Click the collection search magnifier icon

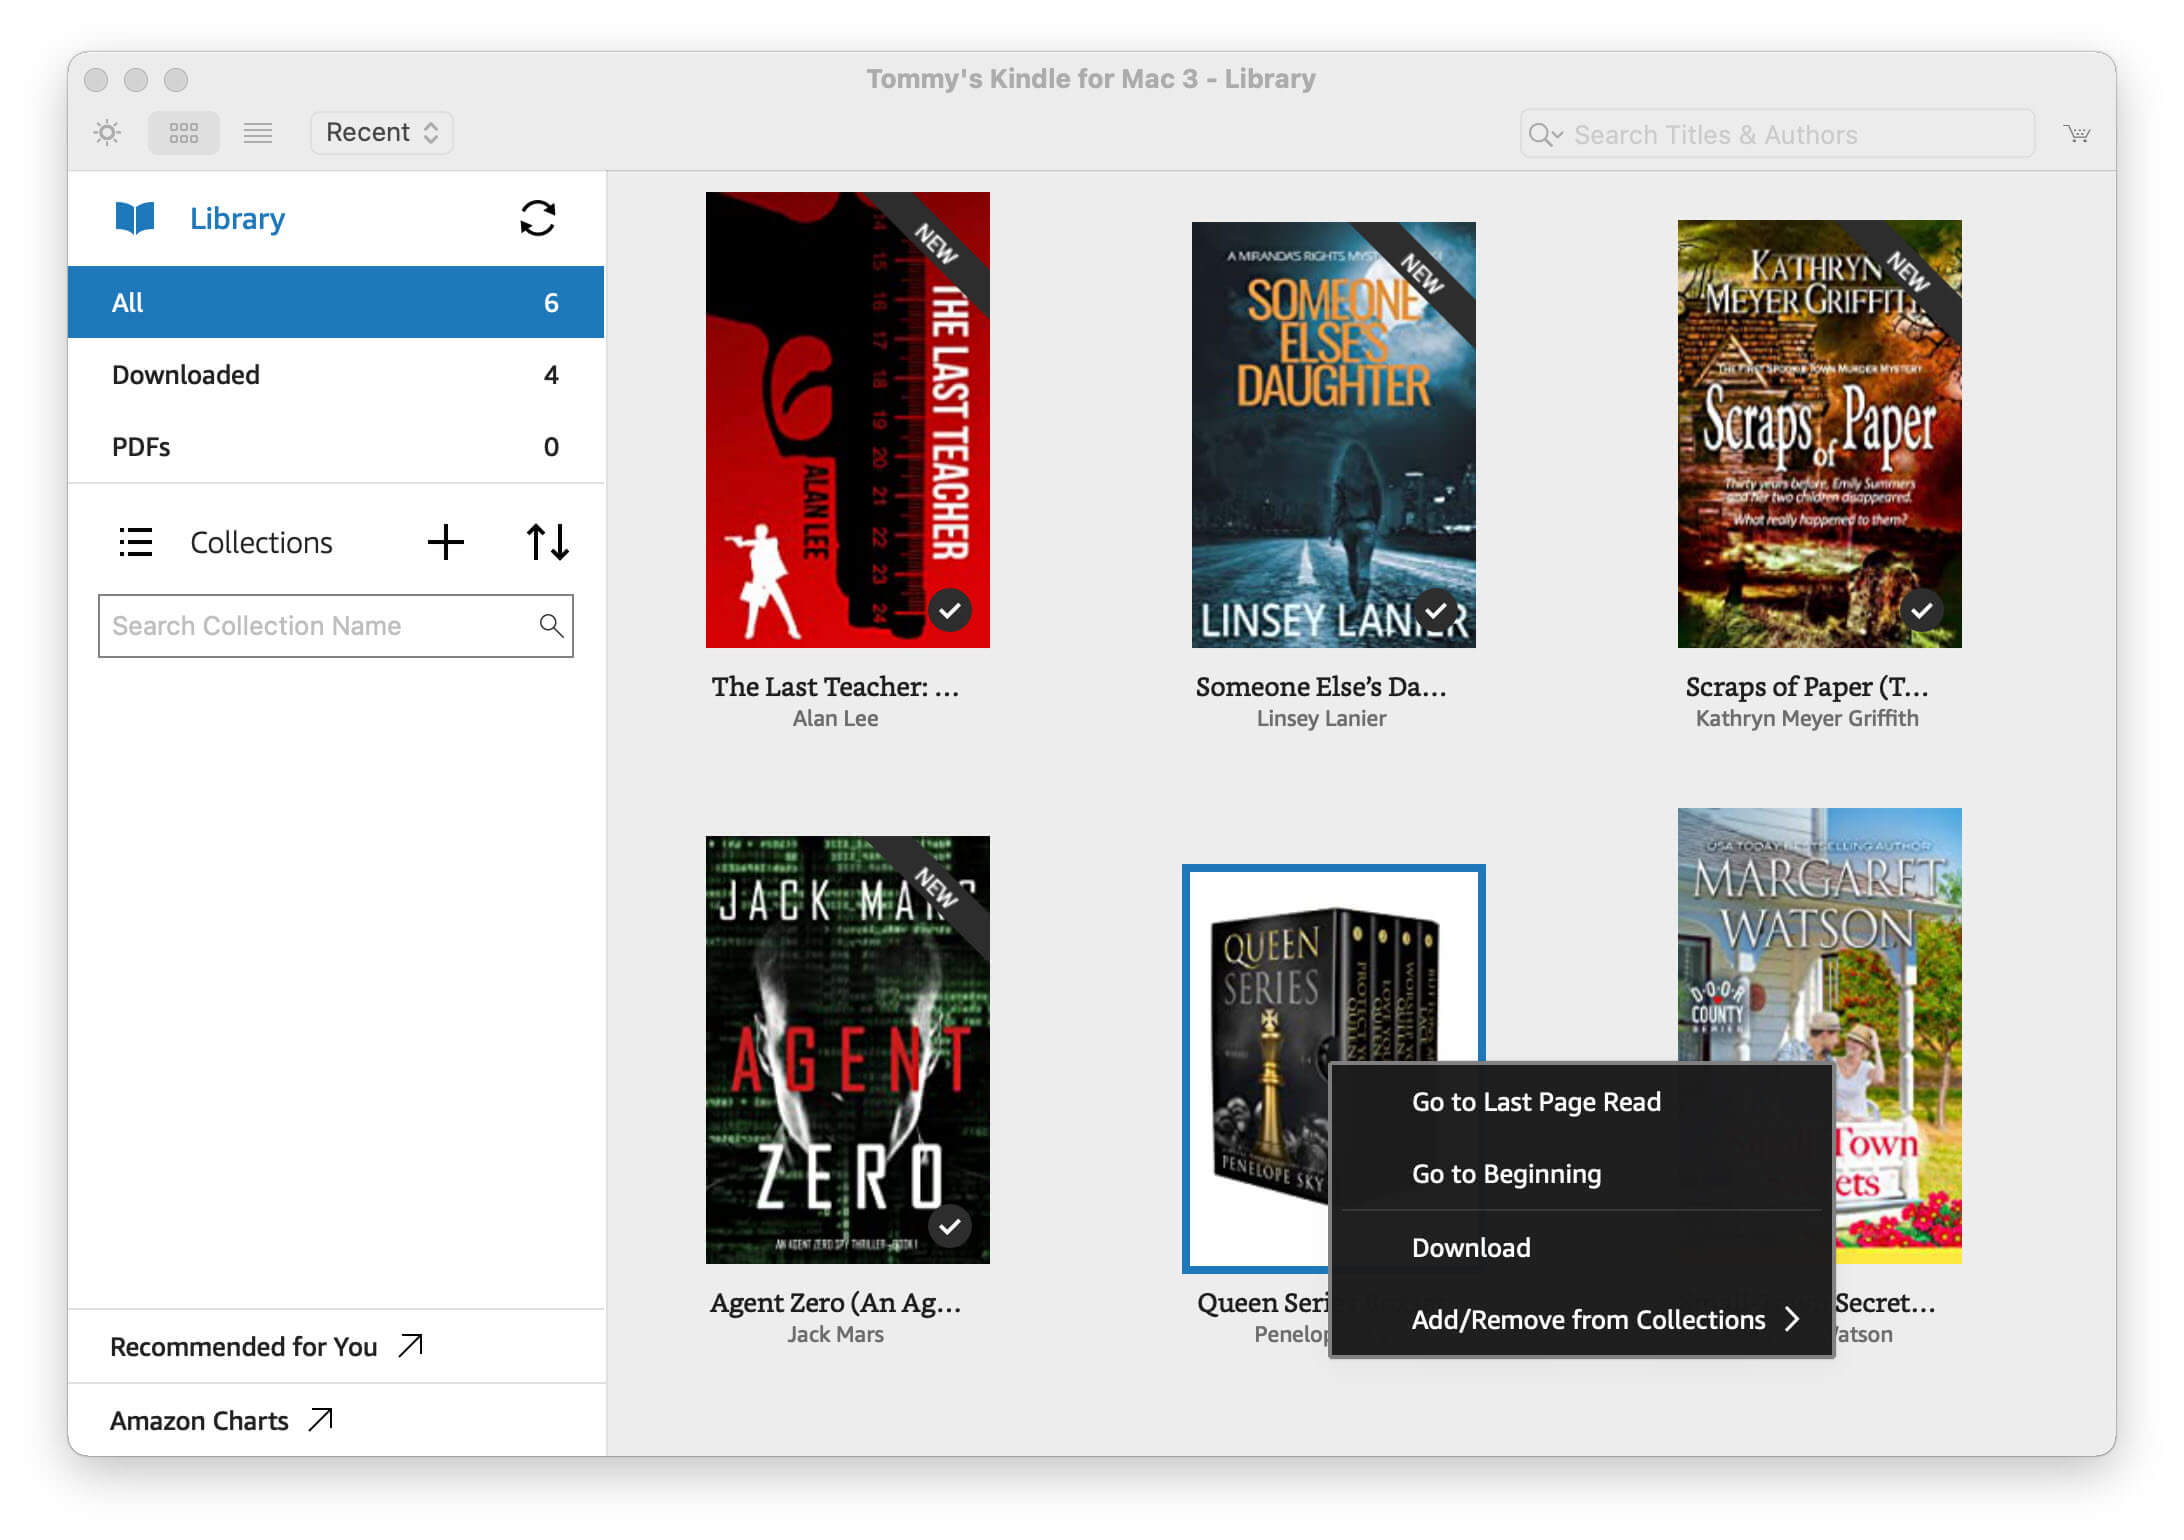tap(551, 626)
